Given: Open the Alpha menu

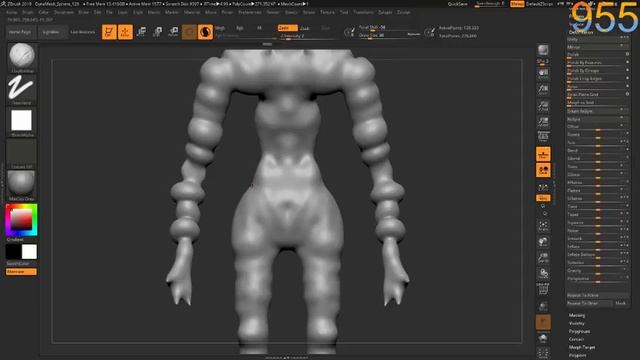Looking at the screenshot, I should point(11,12).
